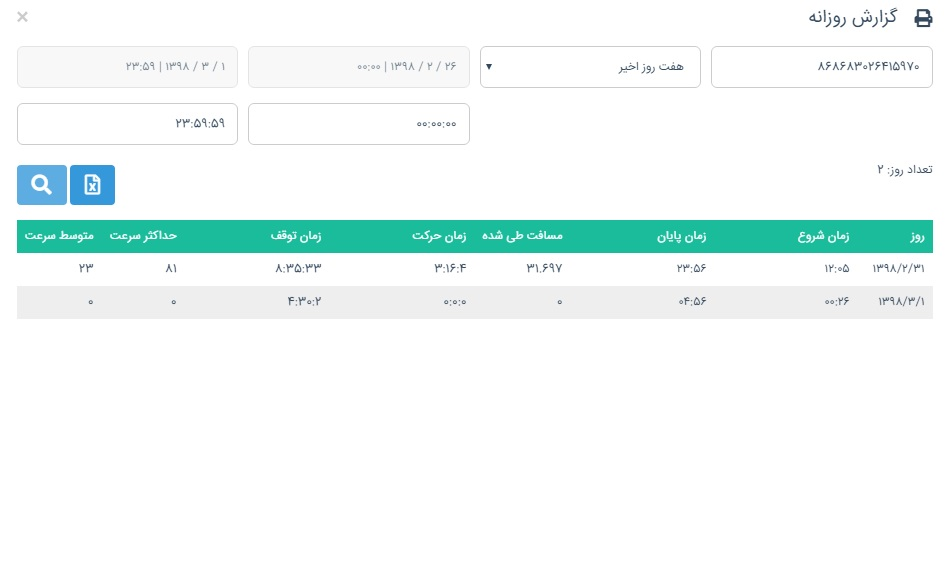The height and width of the screenshot is (582, 951).
Task: Click the زمان توقف column header
Action: pyautogui.click(x=296, y=237)
